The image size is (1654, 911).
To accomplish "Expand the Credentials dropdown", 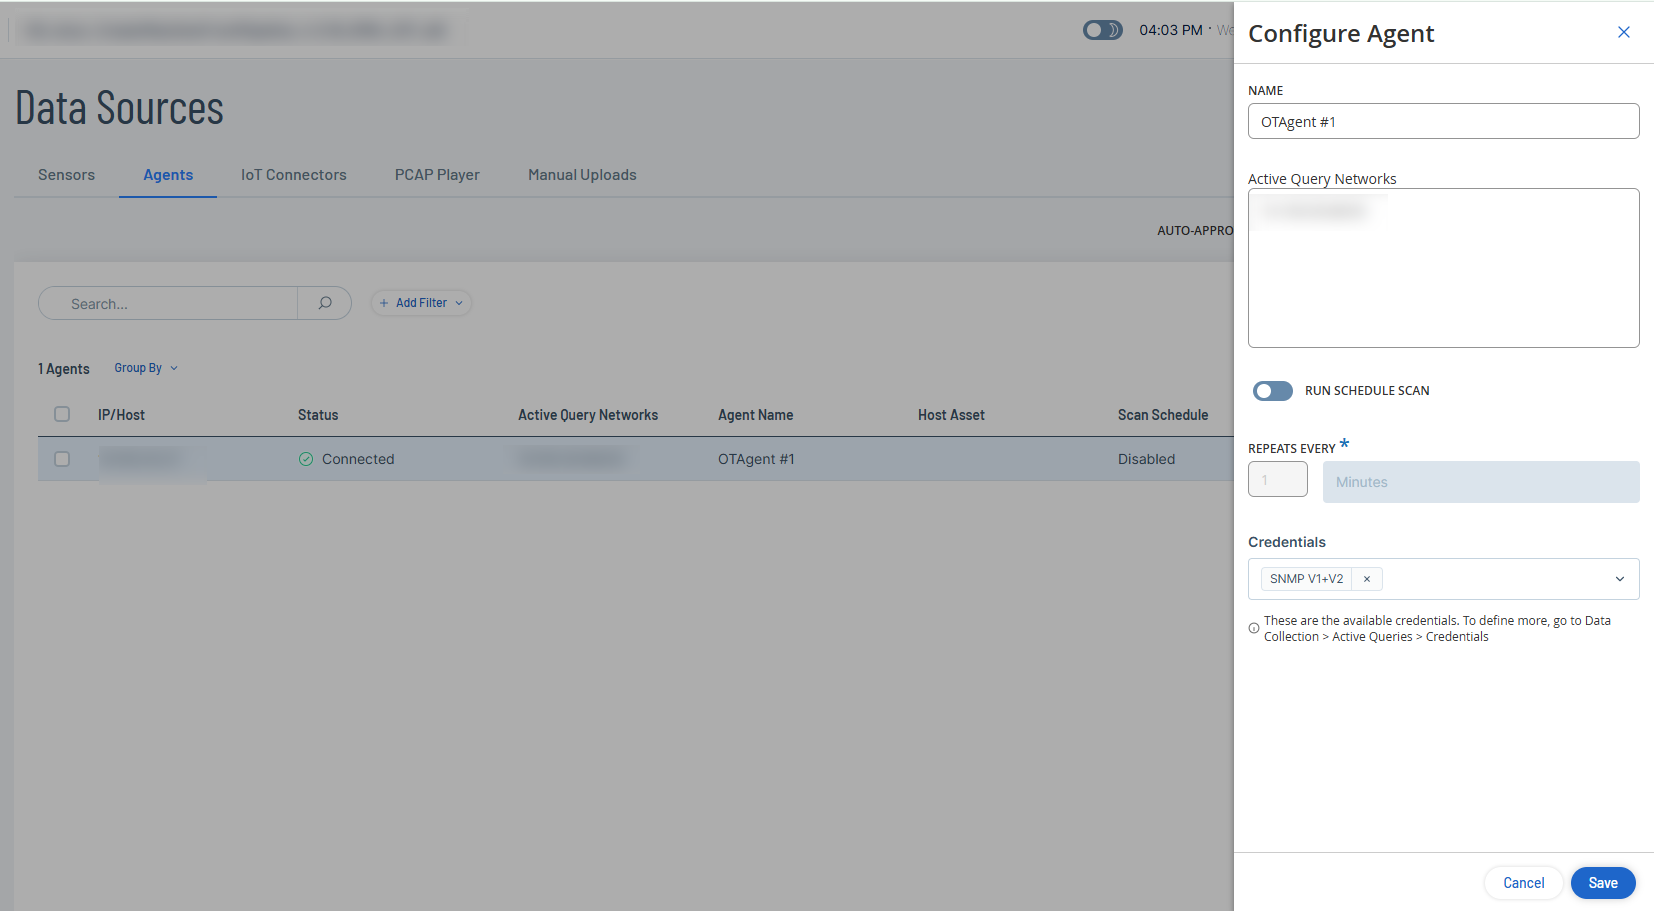I will click(1619, 579).
